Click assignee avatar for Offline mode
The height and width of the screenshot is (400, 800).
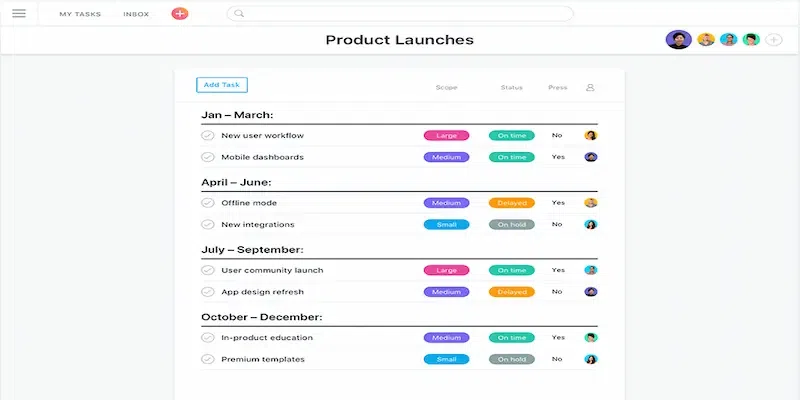click(591, 203)
